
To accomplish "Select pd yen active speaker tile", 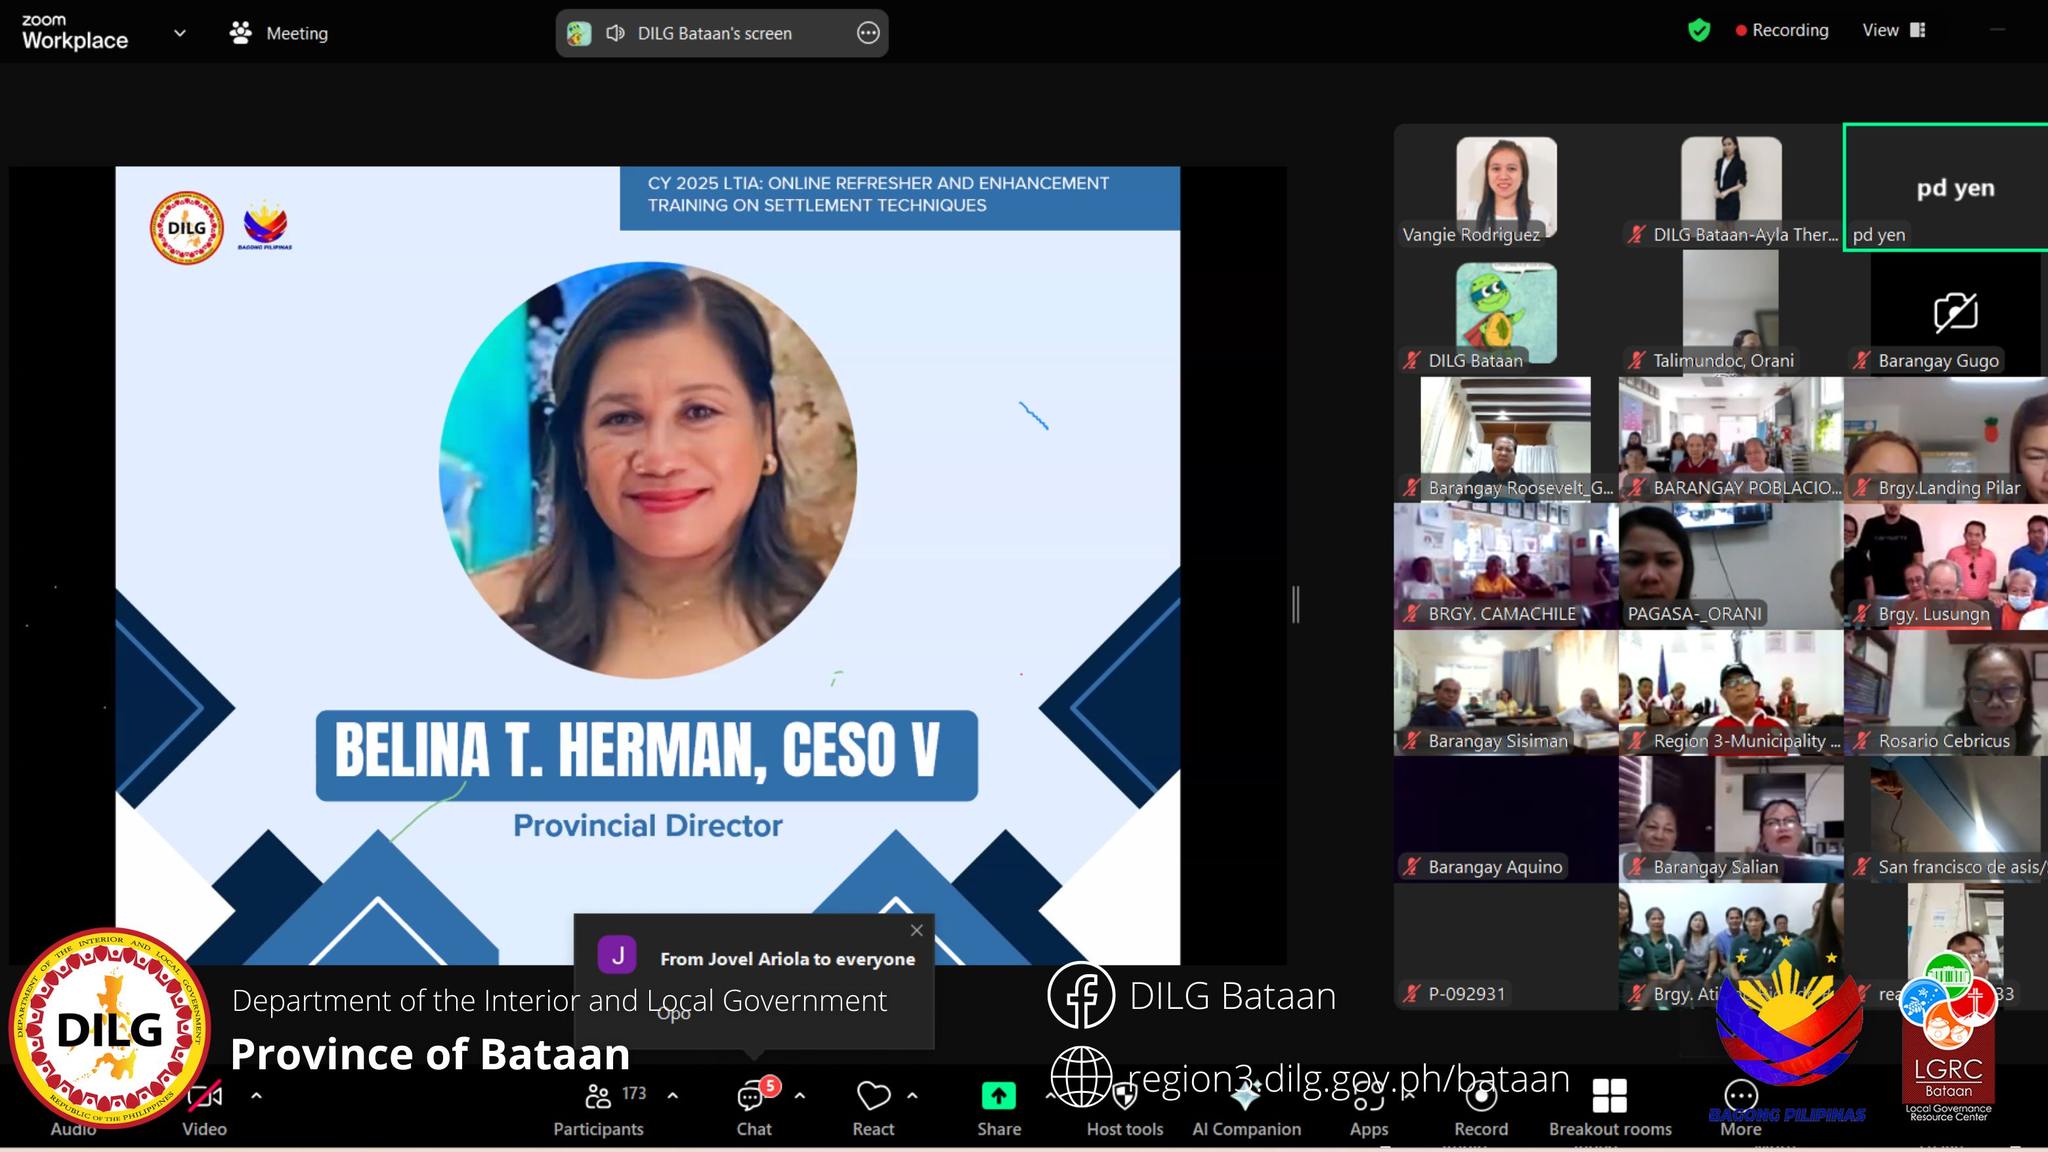I will pos(1946,187).
